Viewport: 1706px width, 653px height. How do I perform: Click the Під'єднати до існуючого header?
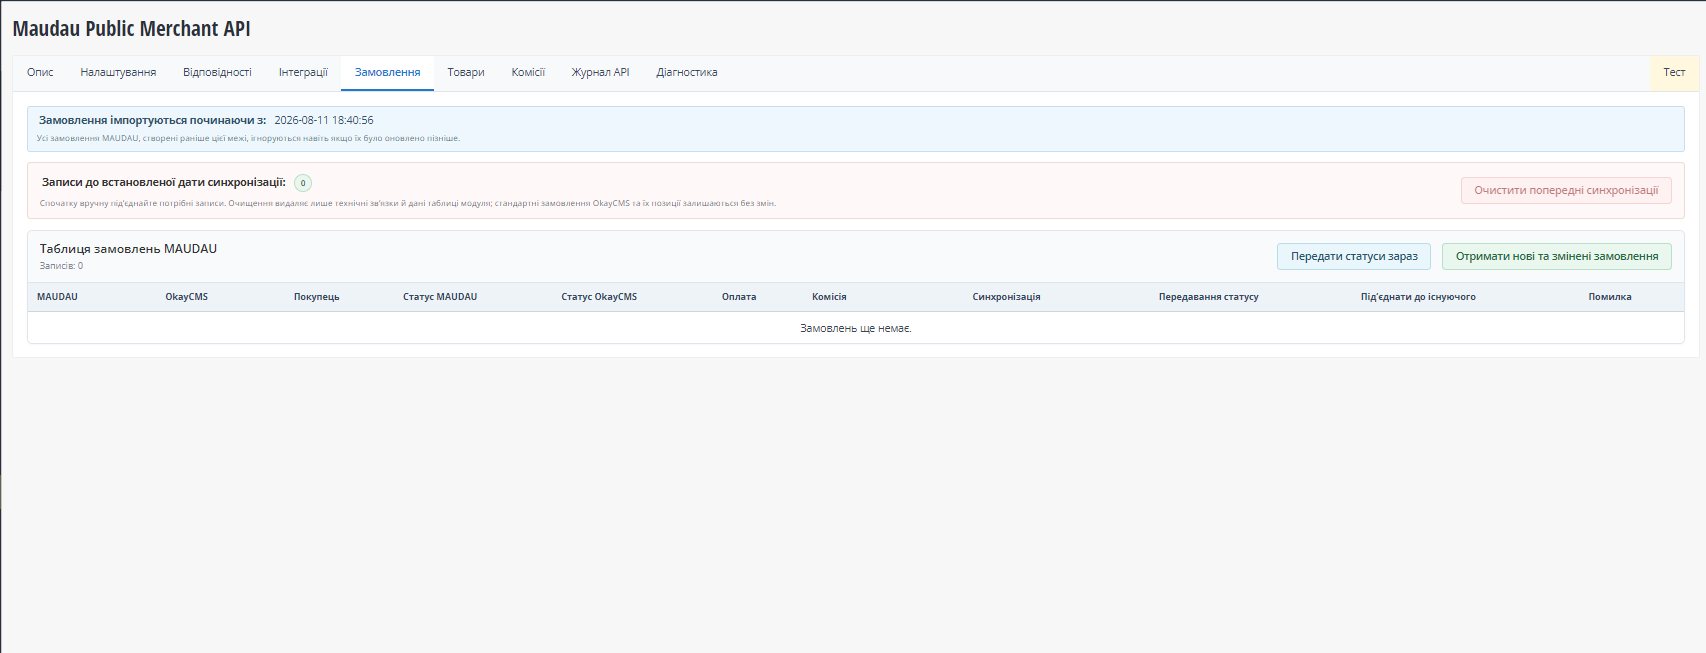click(1418, 297)
